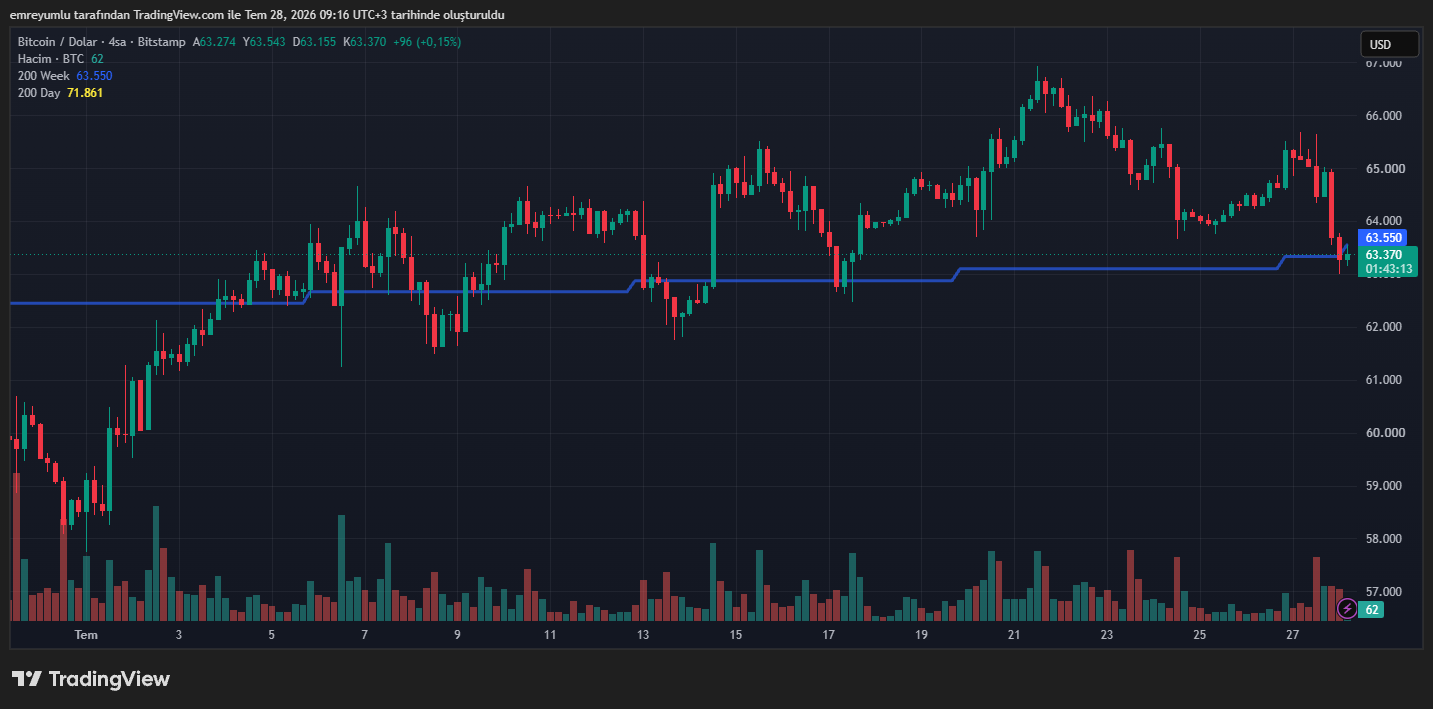Click the 4sa timeframe text in header
The width and height of the screenshot is (1433, 709).
(x=118, y=42)
